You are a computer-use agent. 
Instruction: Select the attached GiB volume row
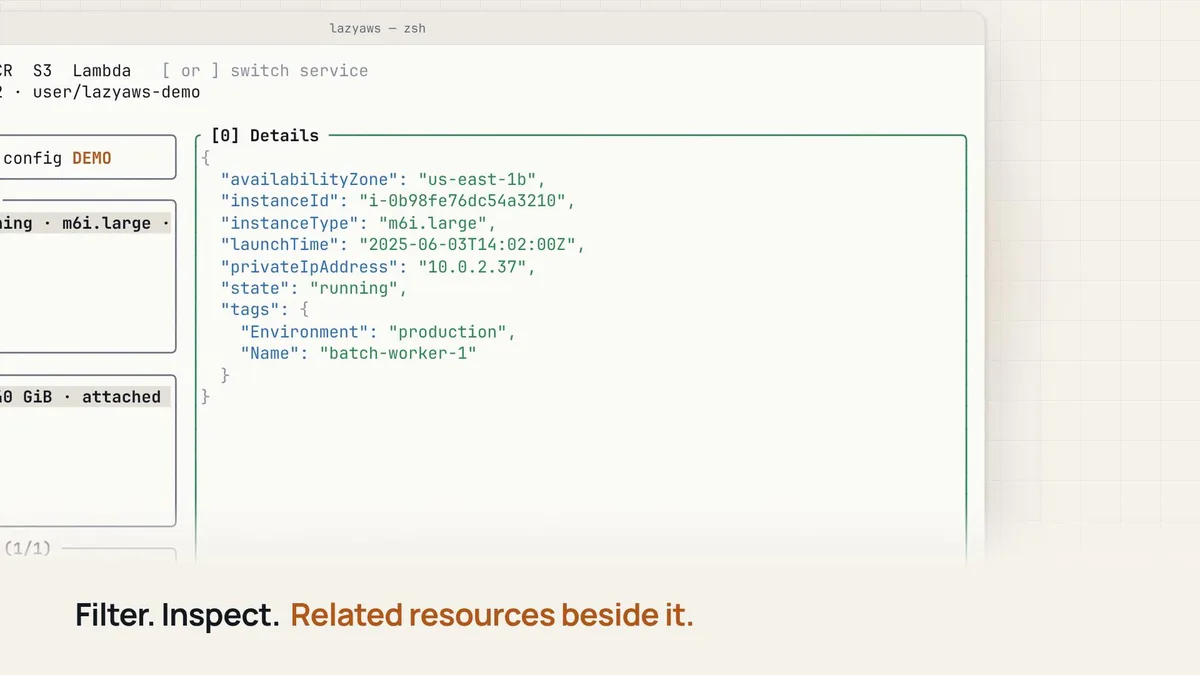point(86,397)
